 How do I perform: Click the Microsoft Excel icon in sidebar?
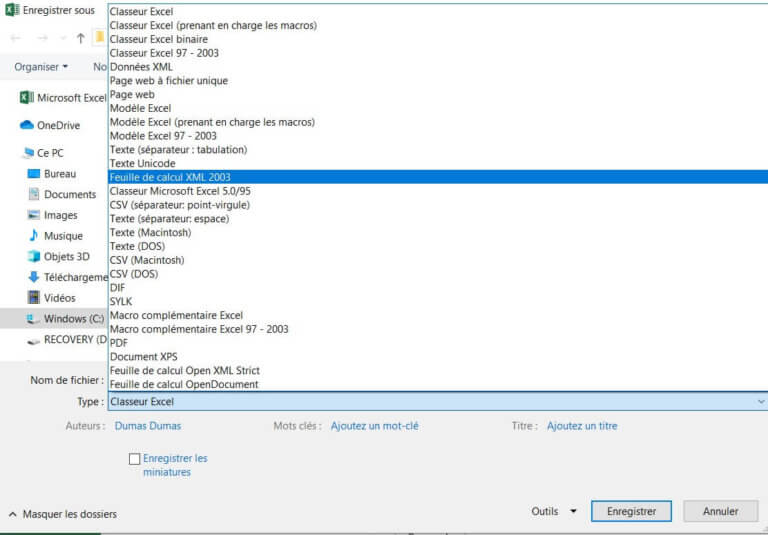[27, 98]
